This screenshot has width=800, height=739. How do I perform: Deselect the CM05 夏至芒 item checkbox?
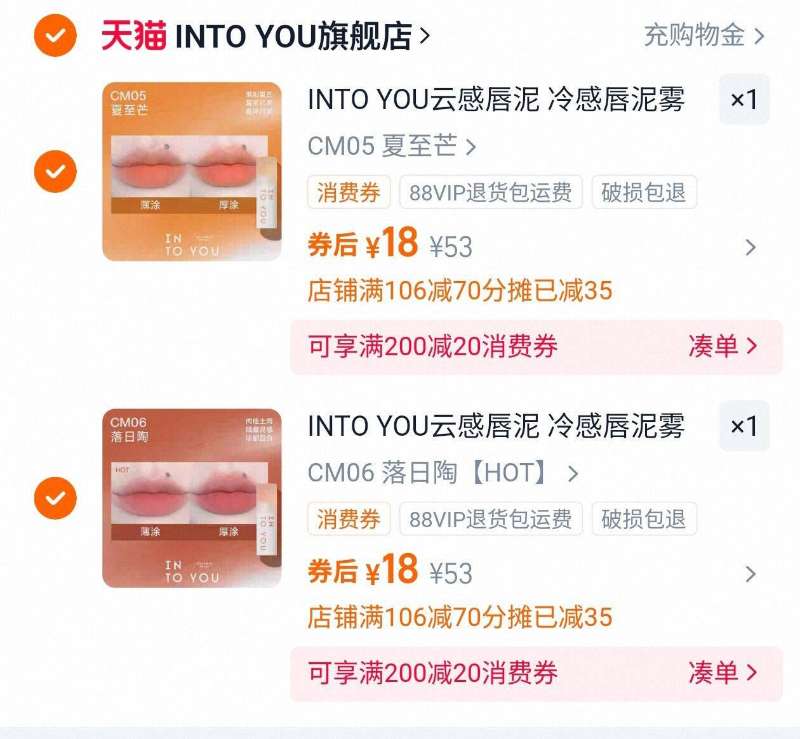55,171
